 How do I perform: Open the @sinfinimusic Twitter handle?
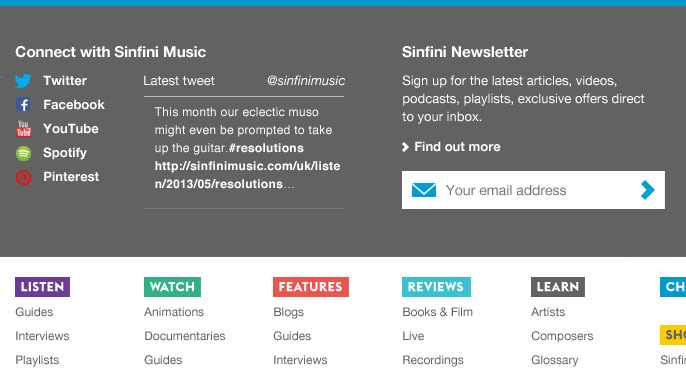(306, 81)
